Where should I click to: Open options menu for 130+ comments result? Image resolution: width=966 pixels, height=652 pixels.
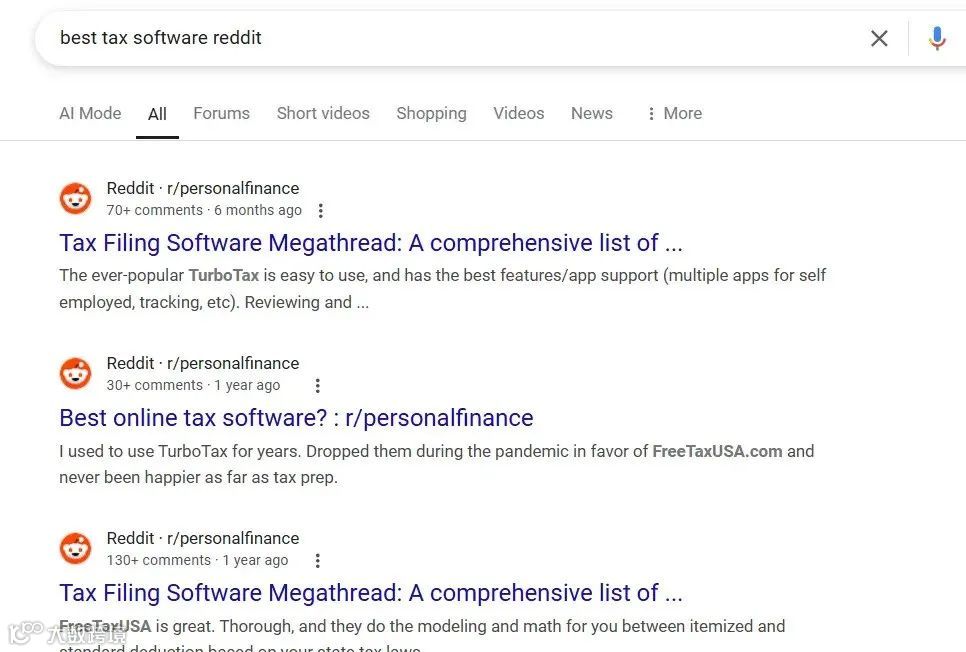point(317,561)
